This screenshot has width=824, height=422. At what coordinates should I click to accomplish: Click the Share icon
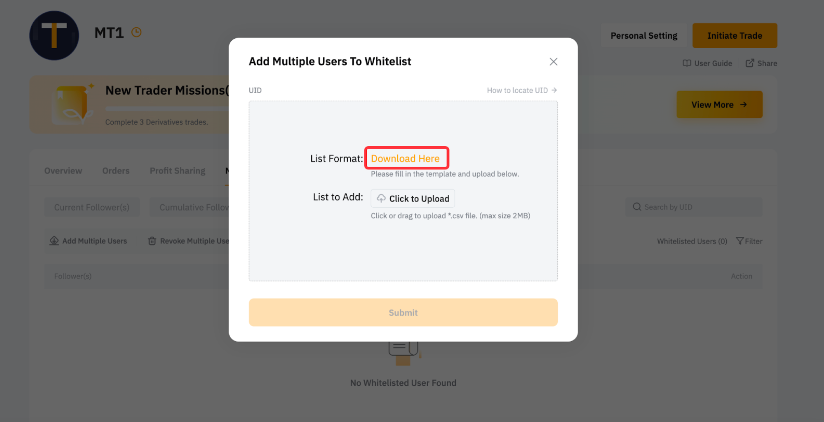tap(749, 63)
